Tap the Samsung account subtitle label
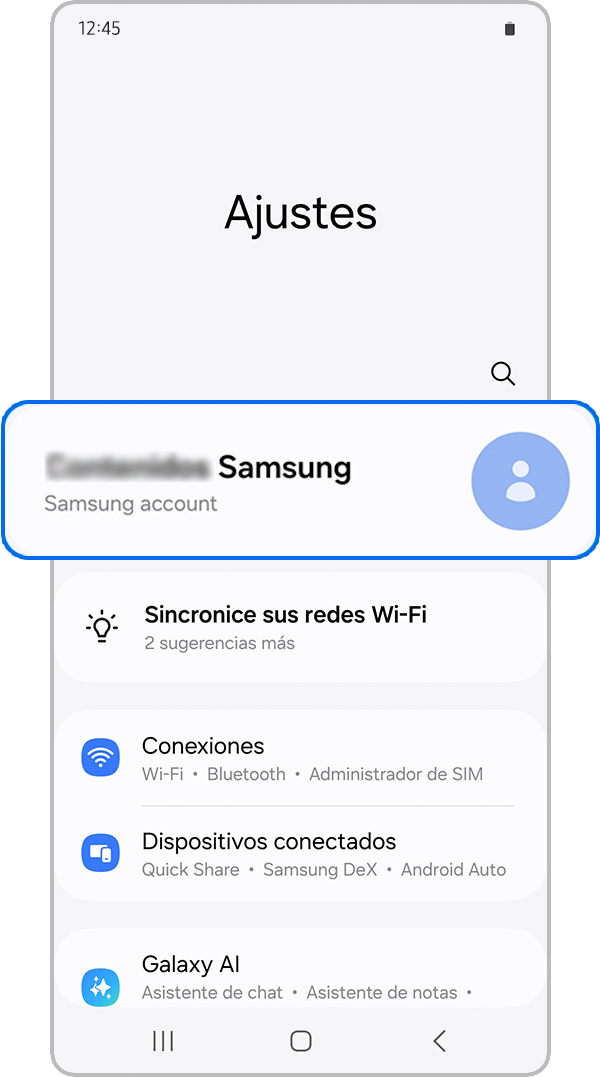600x1077 pixels. coord(131,503)
